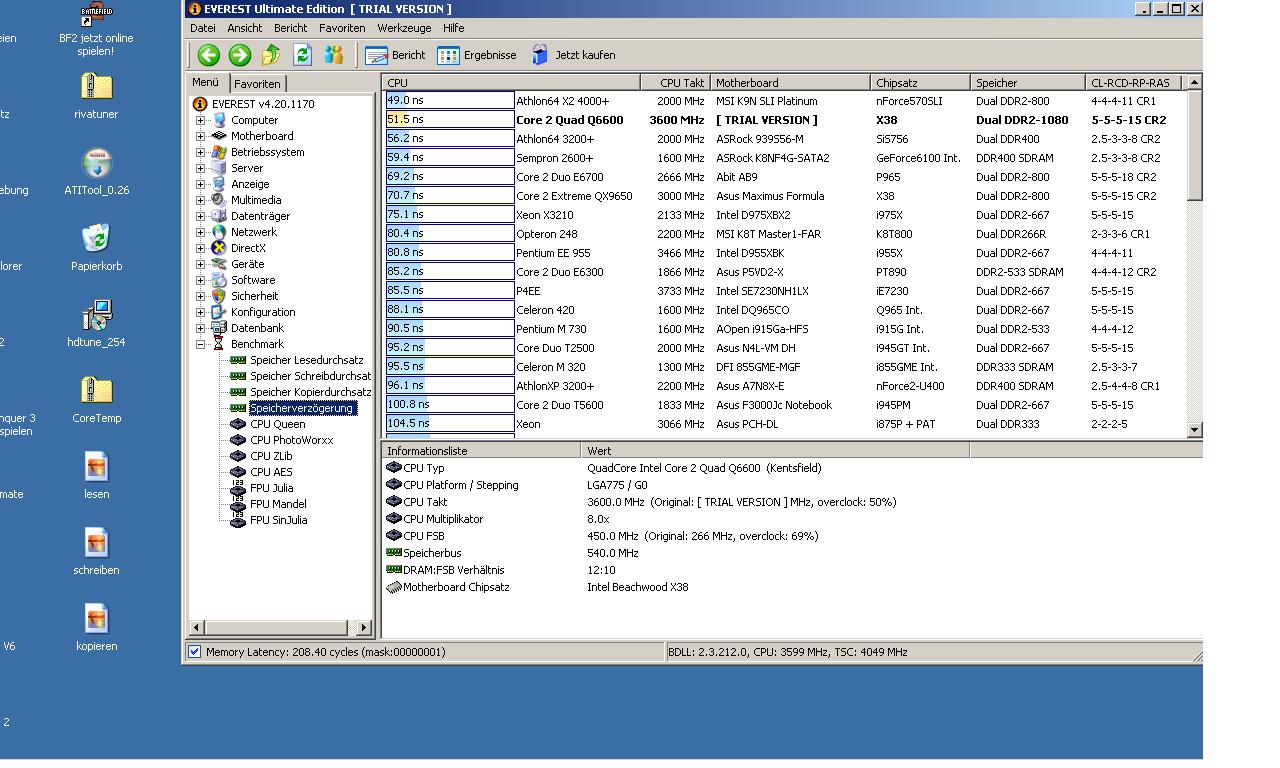The image size is (1280, 768).
Task: Select the schreiben desktop file icon
Action: [x=96, y=552]
